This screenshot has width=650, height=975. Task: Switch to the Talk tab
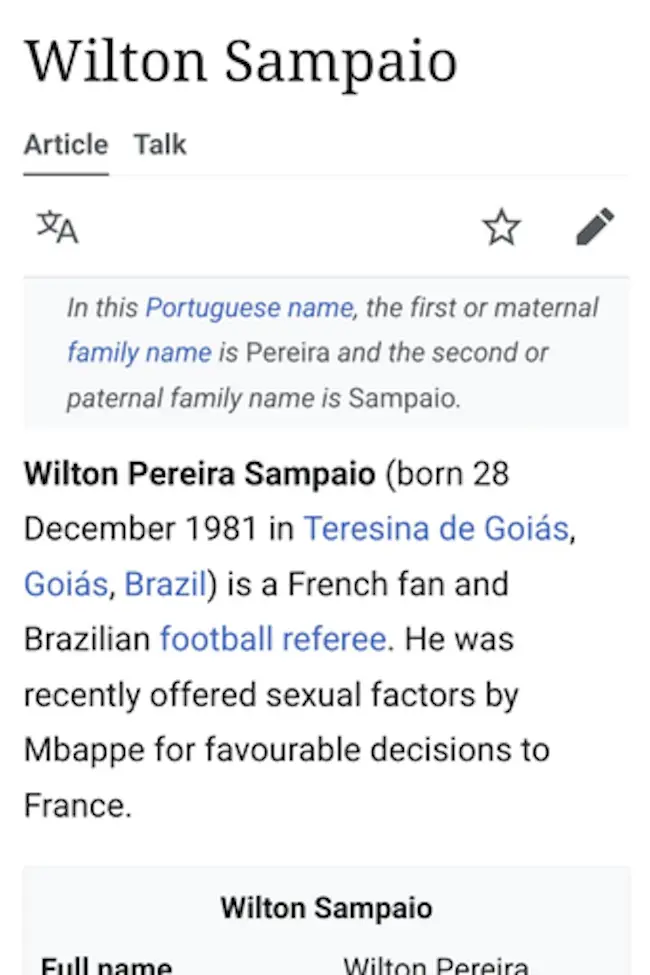tap(159, 144)
